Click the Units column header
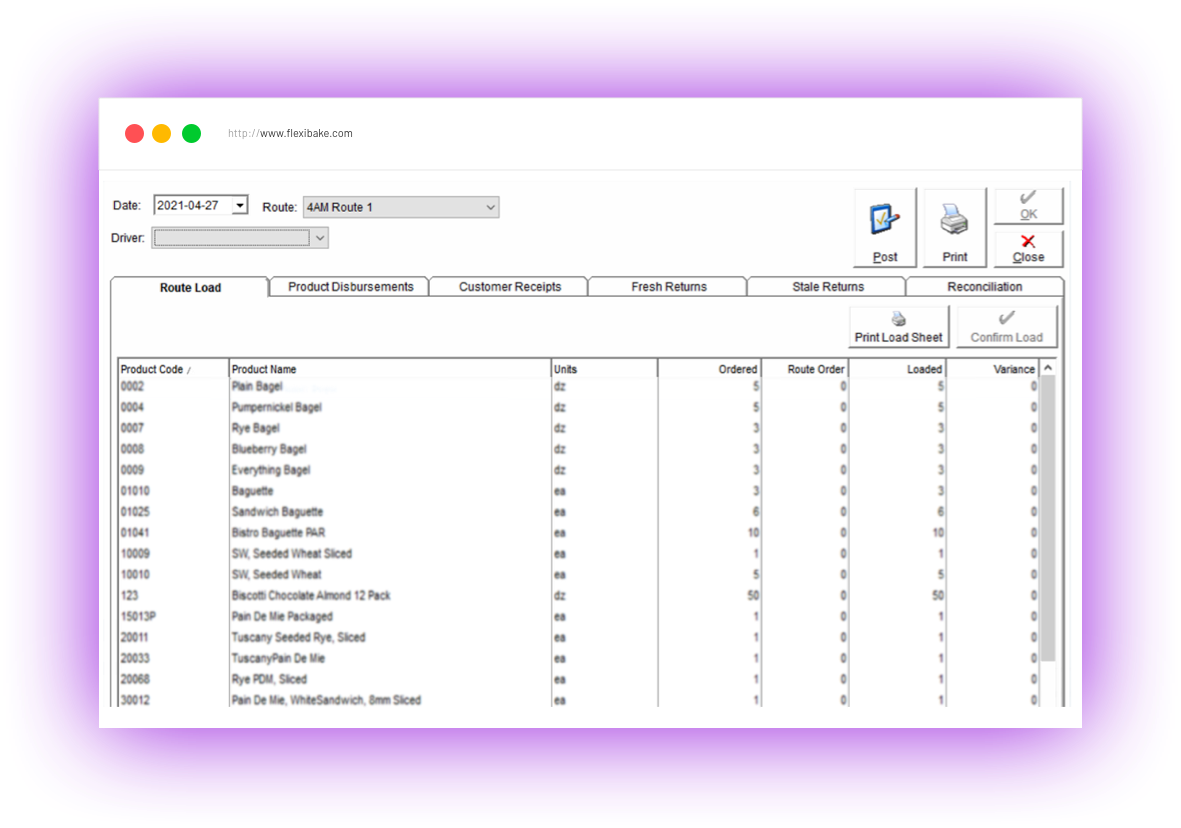This screenshot has width=1181, height=828. (x=604, y=369)
